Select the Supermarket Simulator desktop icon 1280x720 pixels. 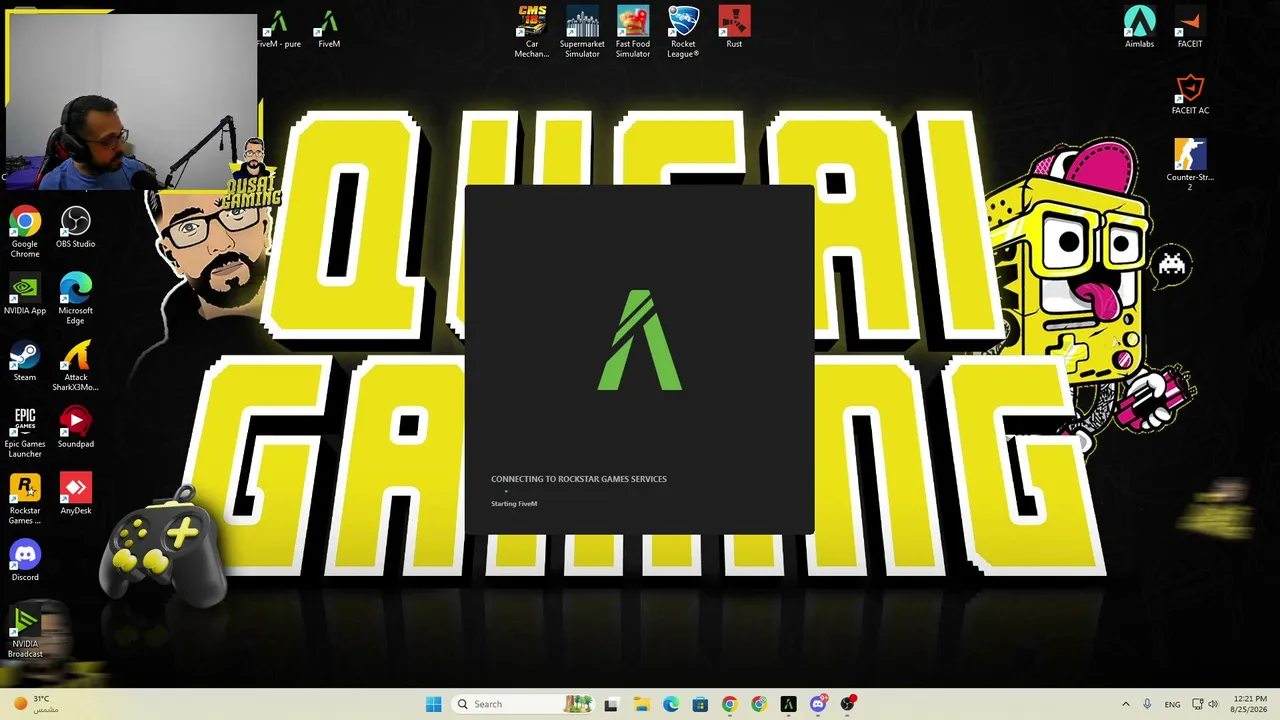pos(582,32)
